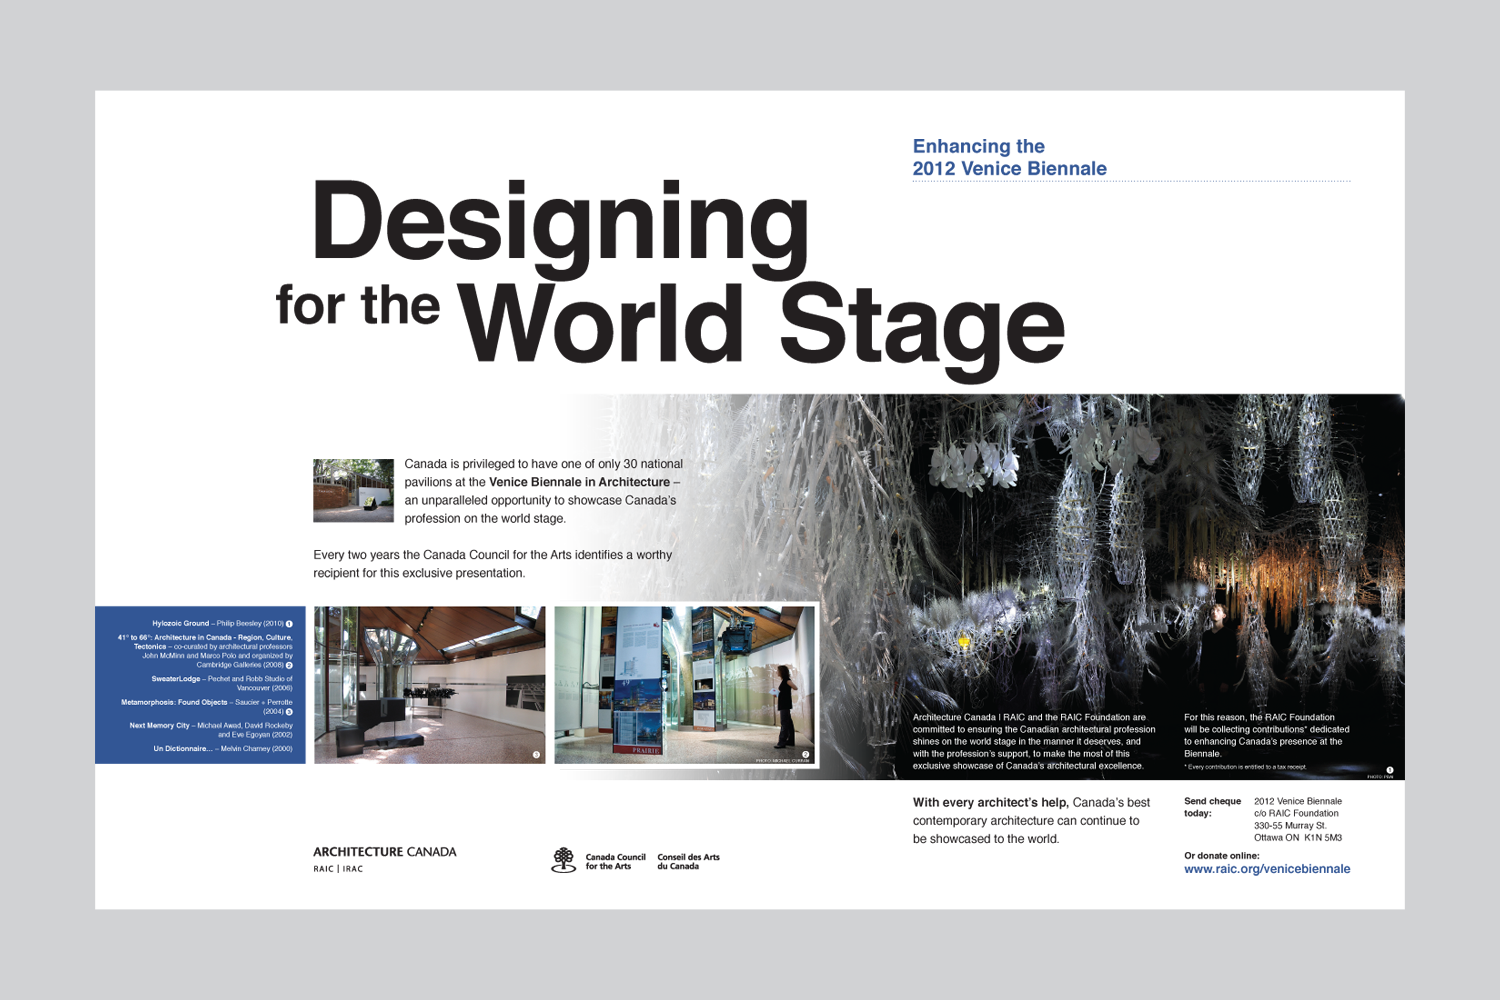Click number 2 marker after Cambridge Galleries (2008)
The width and height of the screenshot is (1500, 1000).
[289, 665]
